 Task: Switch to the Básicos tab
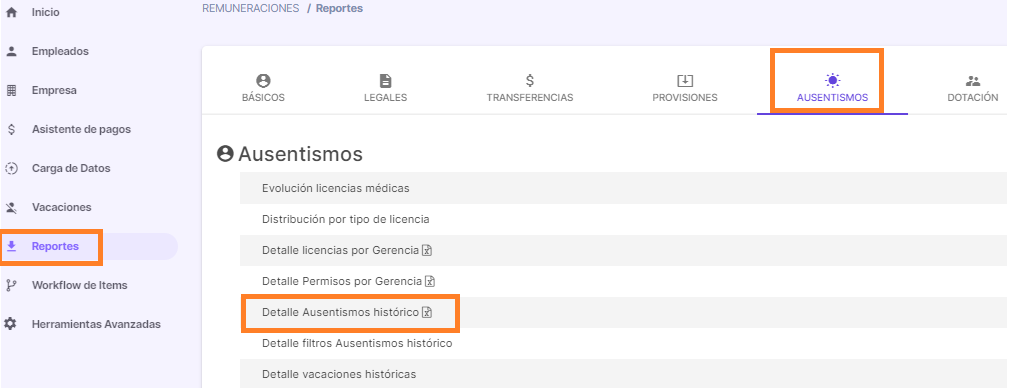[x=263, y=89]
